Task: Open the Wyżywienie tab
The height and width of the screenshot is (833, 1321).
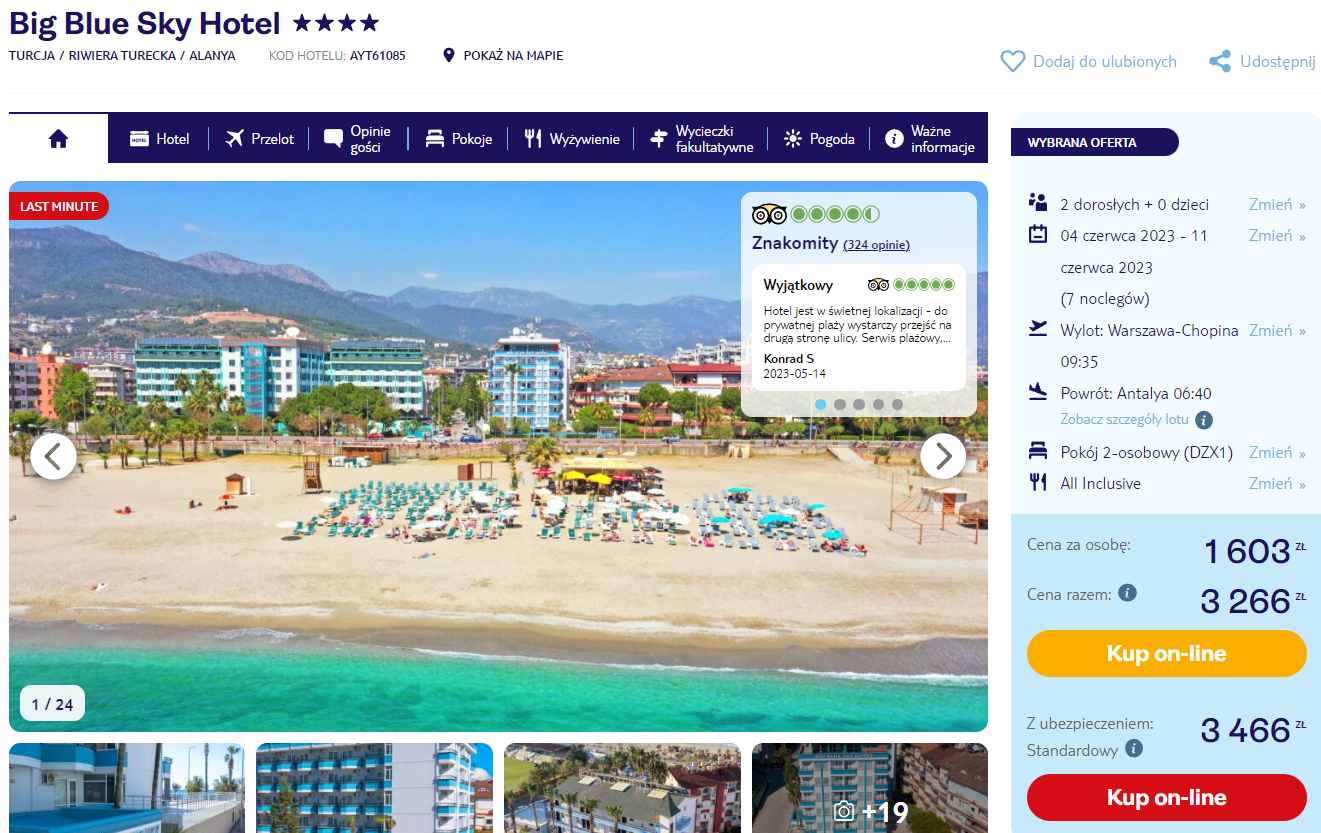Action: click(572, 139)
